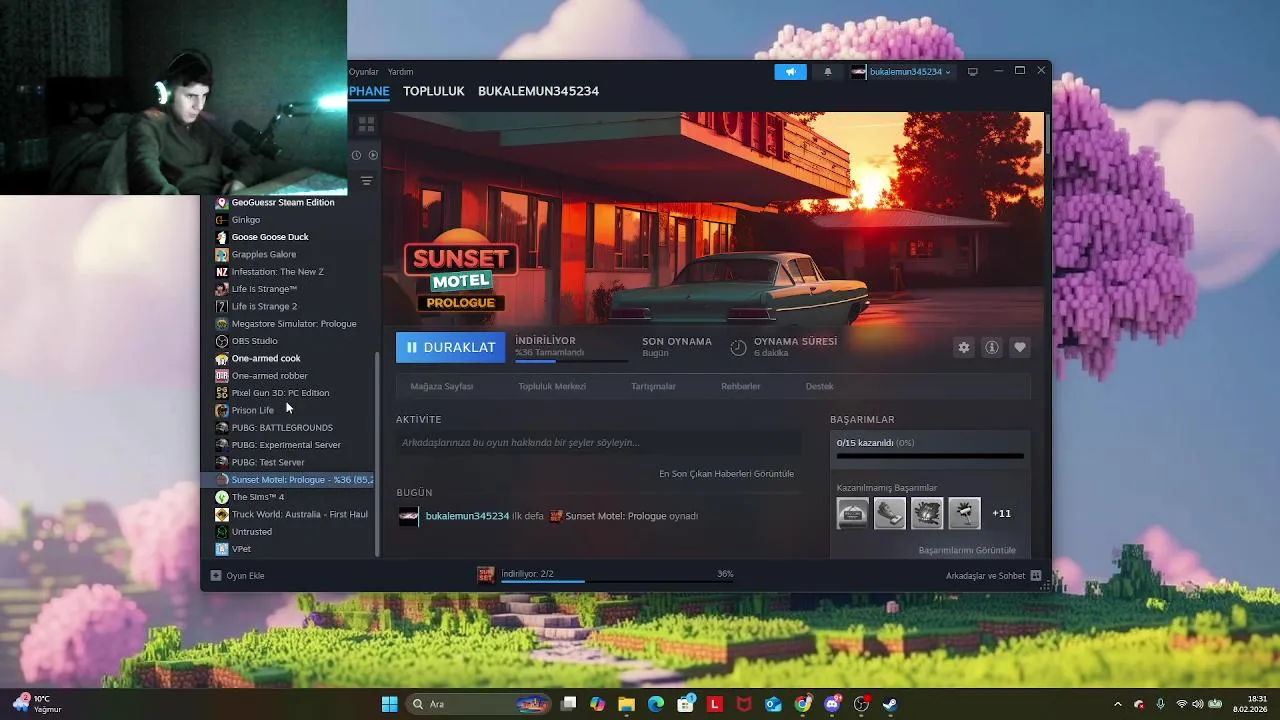Viewport: 1280px width, 720px height.
Task: Open the Destek tab
Action: (x=819, y=386)
